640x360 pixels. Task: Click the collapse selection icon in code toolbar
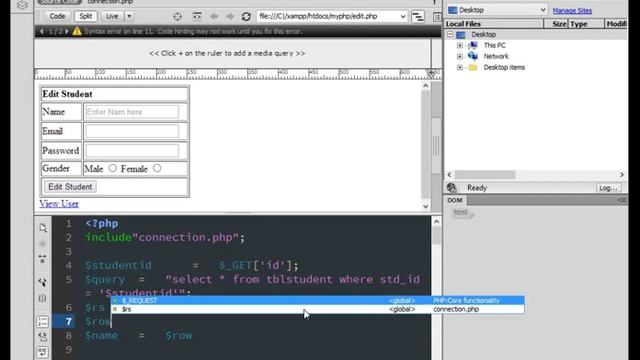pyautogui.click(x=42, y=259)
